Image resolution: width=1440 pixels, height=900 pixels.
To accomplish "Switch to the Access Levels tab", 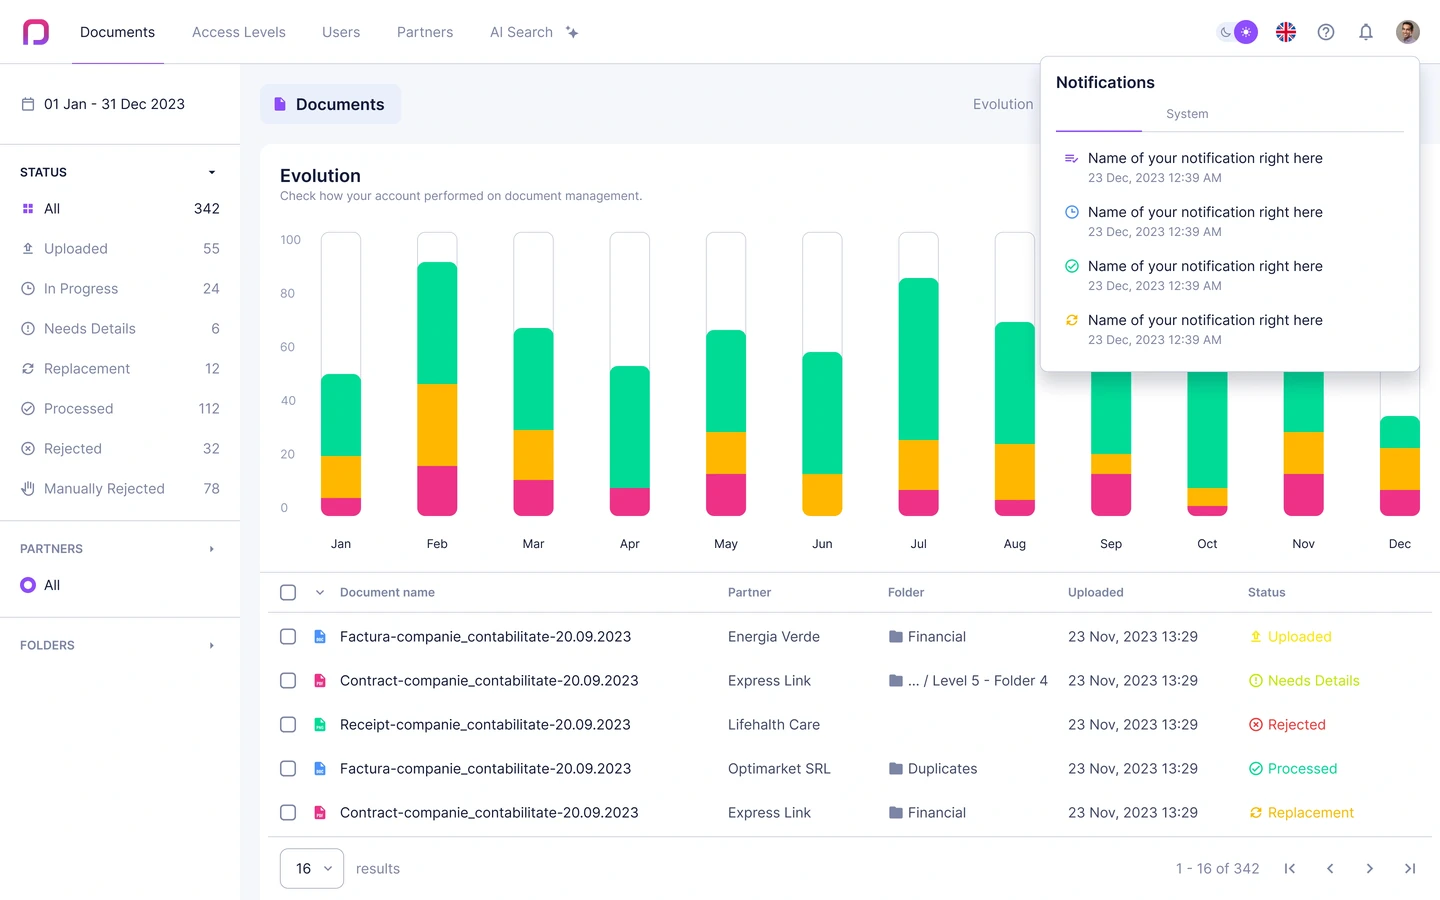I will (x=239, y=32).
